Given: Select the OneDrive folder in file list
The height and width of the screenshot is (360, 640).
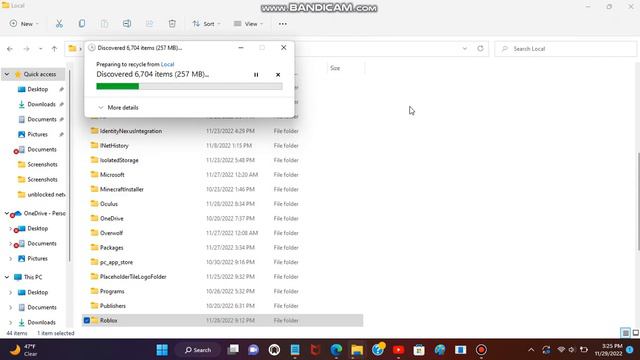Looking at the screenshot, I should coord(112,218).
